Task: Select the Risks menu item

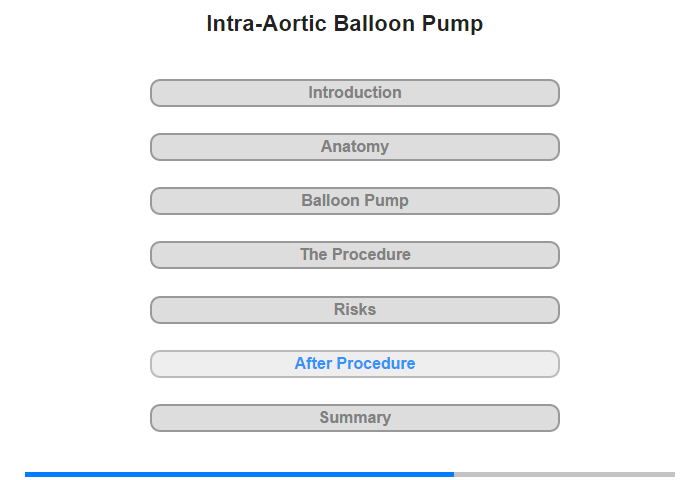Action: tap(354, 310)
